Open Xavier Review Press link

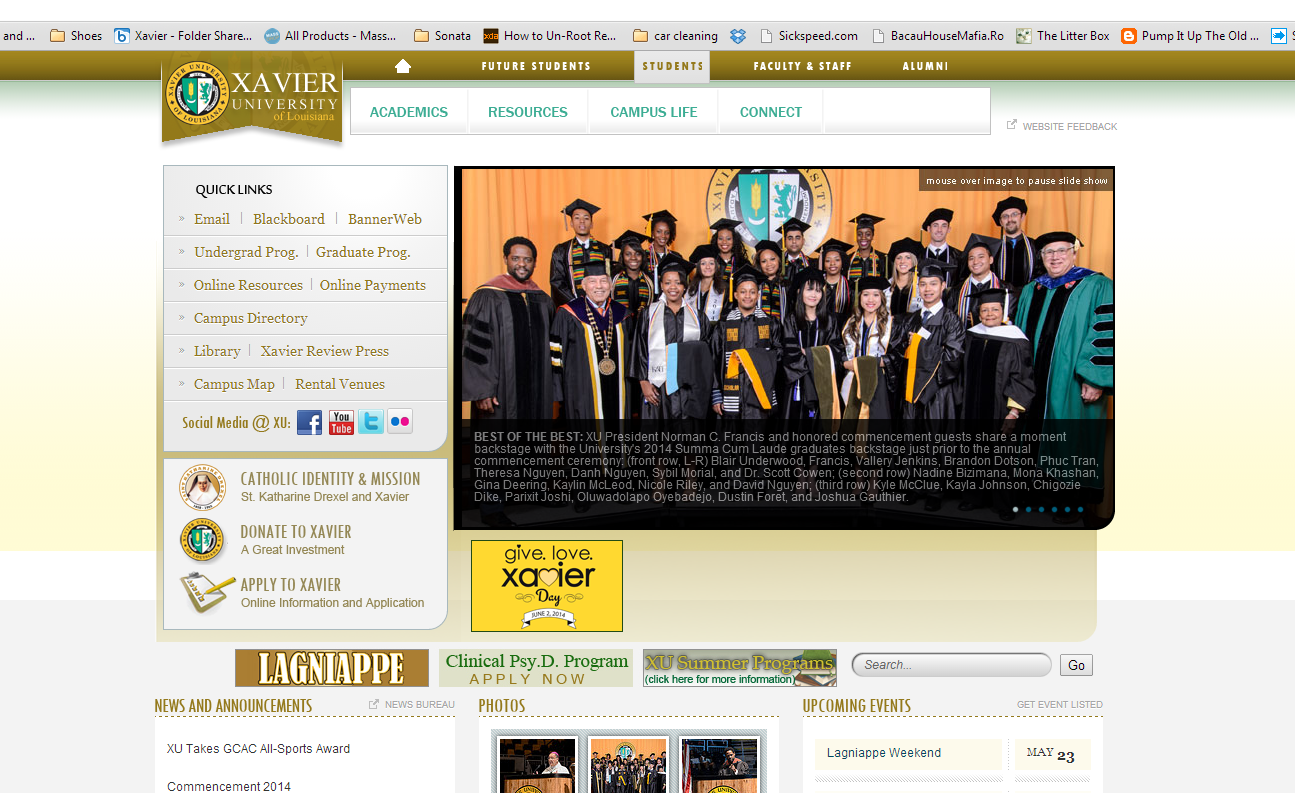(325, 351)
